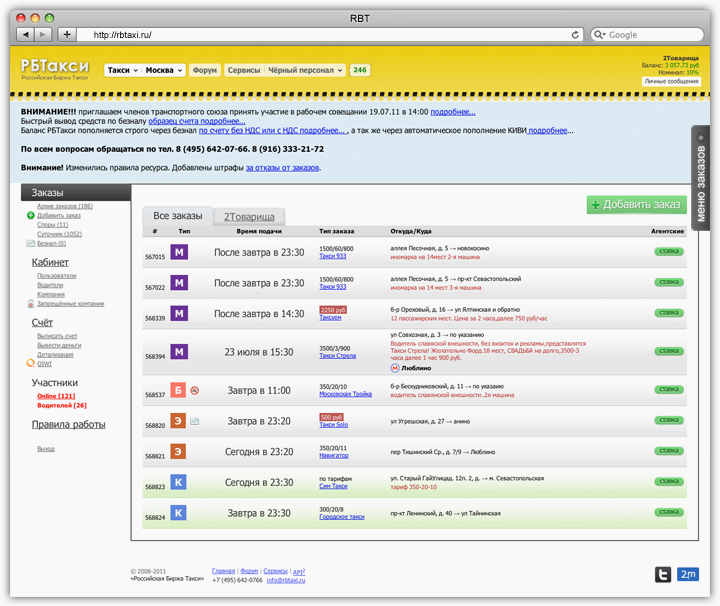Open the Кабинет sidebar heading
720x606 pixels.
[x=50, y=263]
